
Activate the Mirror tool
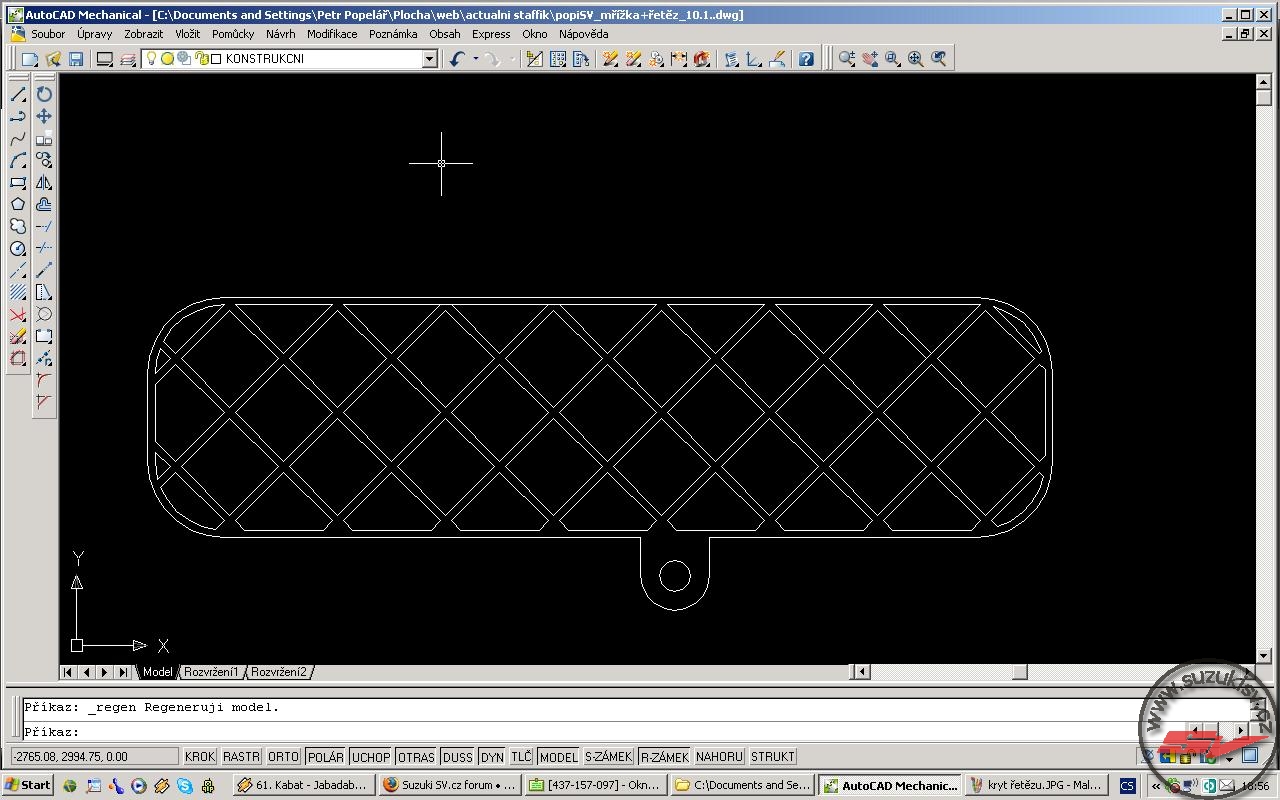tap(44, 182)
